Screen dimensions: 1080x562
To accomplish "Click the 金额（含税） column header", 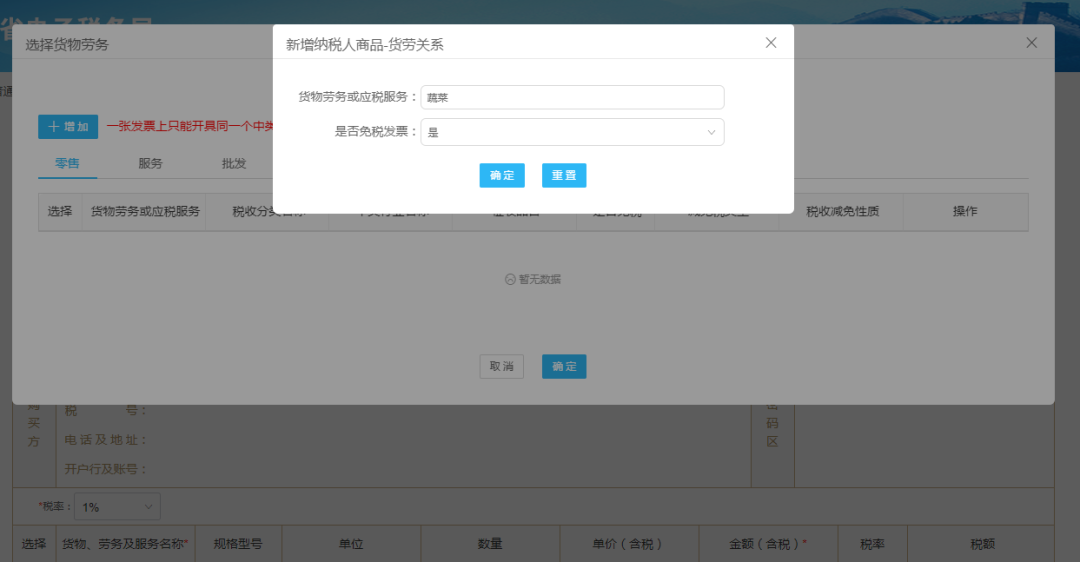I will pos(769,544).
